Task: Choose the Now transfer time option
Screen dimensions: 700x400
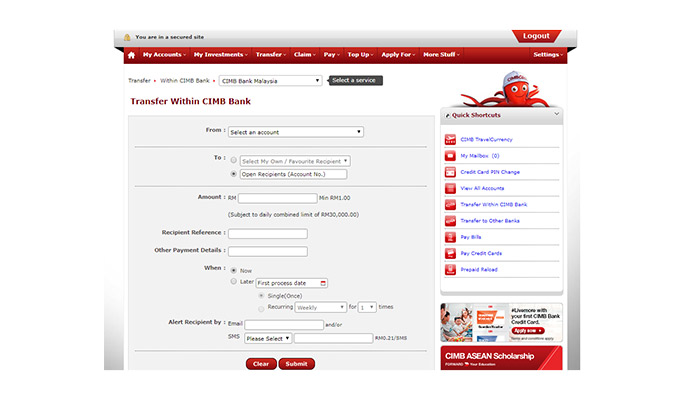Action: pos(233,271)
